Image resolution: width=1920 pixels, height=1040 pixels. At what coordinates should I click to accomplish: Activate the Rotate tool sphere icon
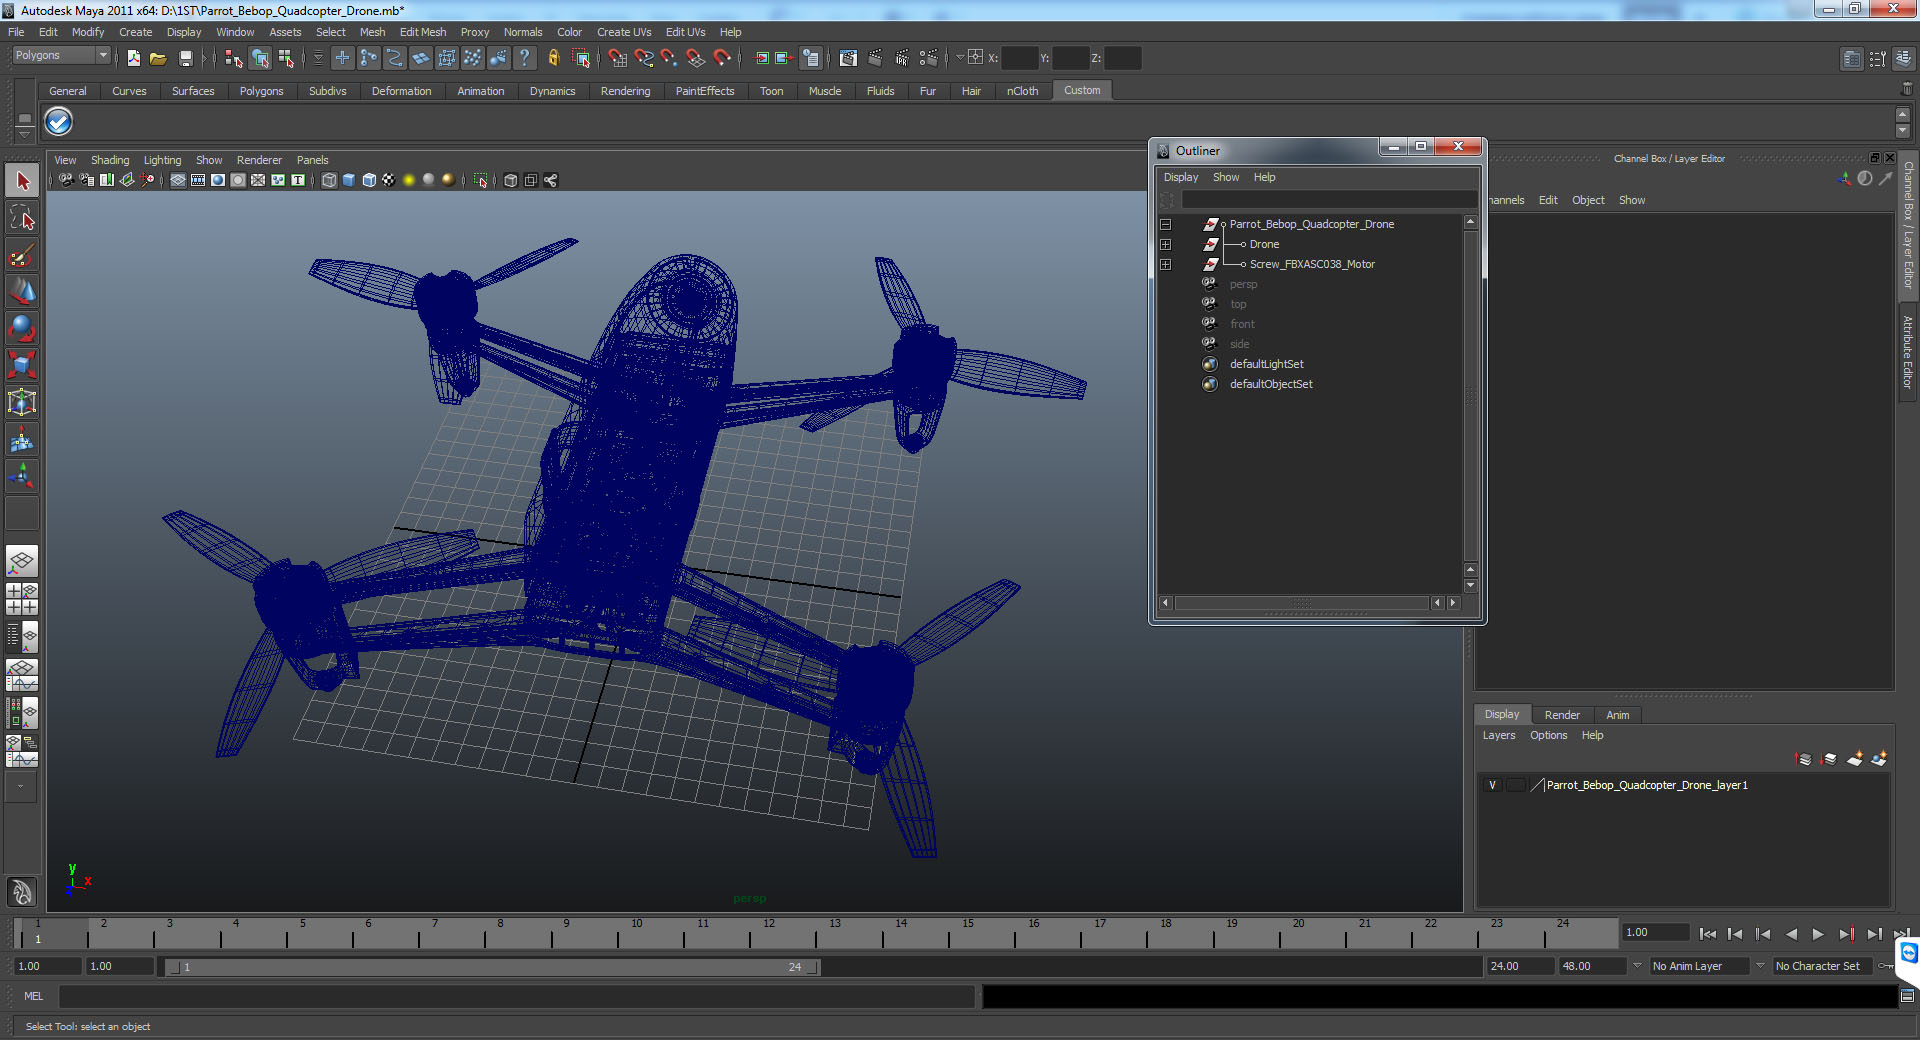(22, 328)
